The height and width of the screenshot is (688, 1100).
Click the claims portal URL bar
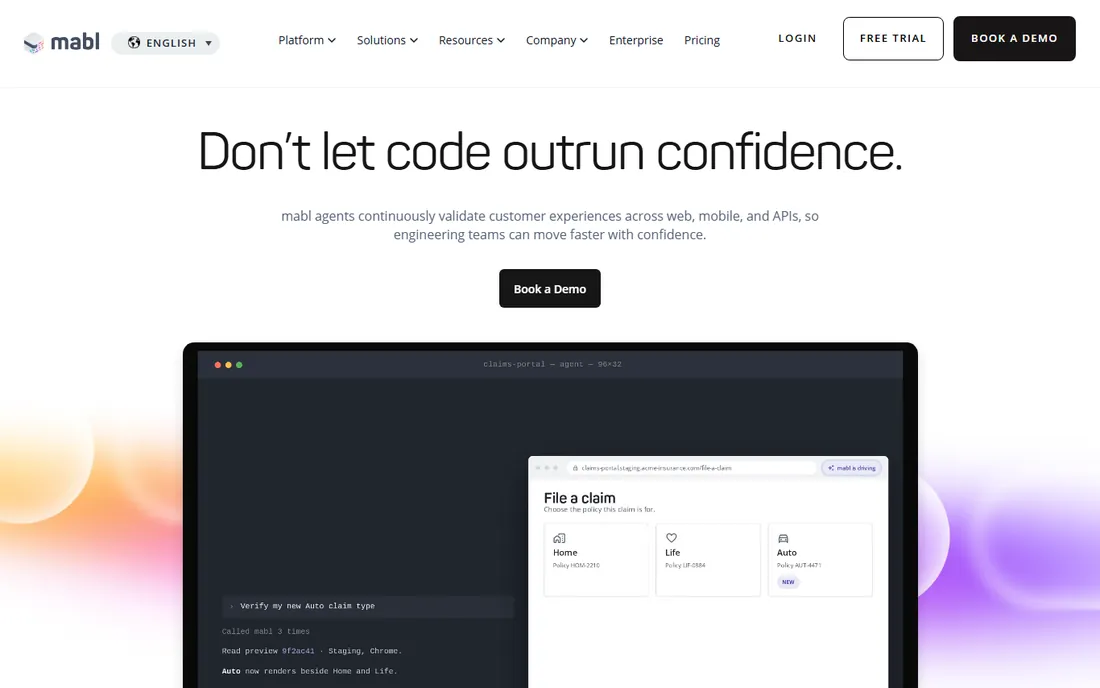[x=692, y=468]
